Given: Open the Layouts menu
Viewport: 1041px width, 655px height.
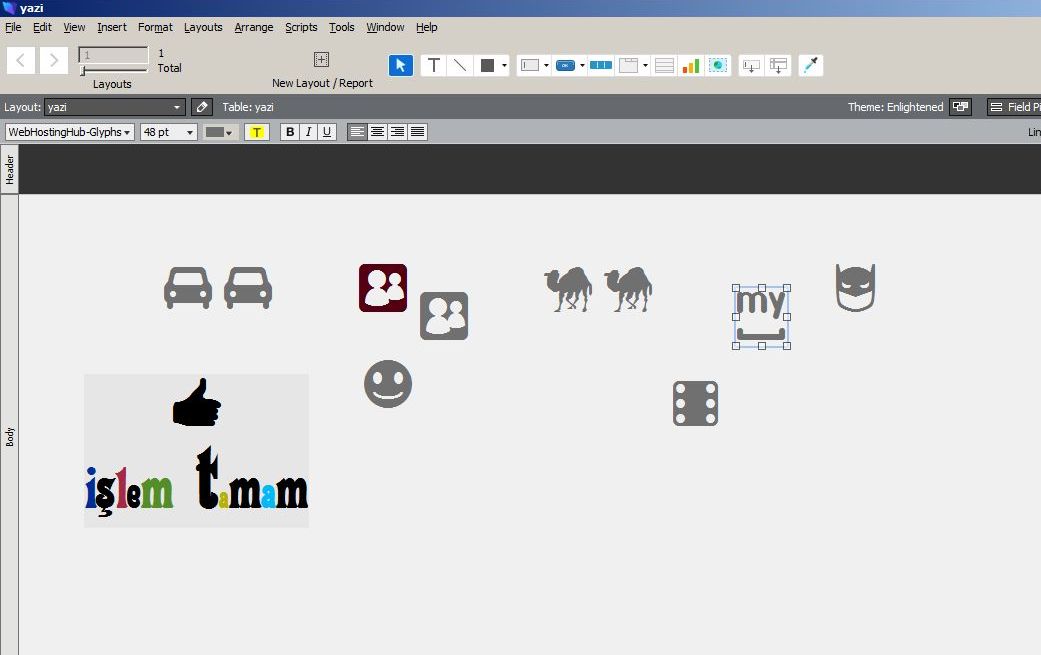Looking at the screenshot, I should coord(203,27).
